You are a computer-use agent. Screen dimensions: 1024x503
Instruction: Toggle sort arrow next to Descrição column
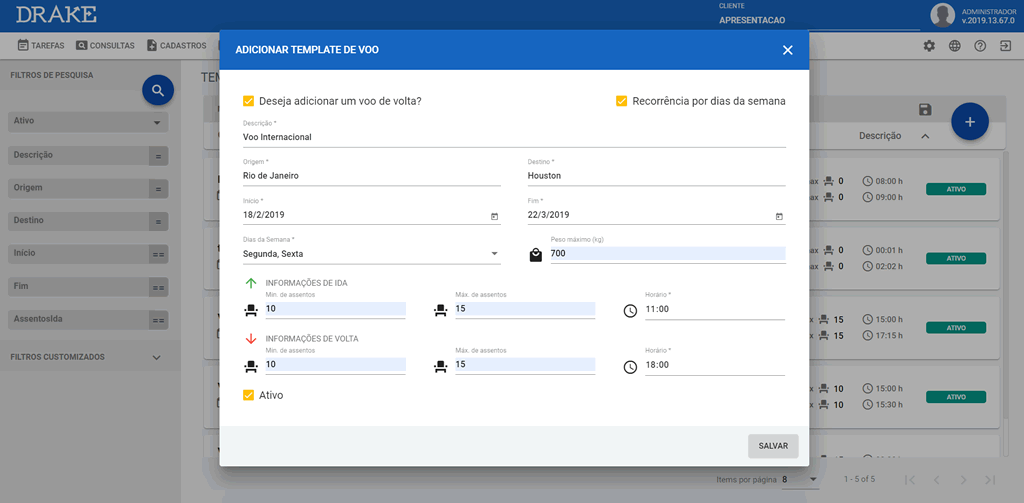924,137
